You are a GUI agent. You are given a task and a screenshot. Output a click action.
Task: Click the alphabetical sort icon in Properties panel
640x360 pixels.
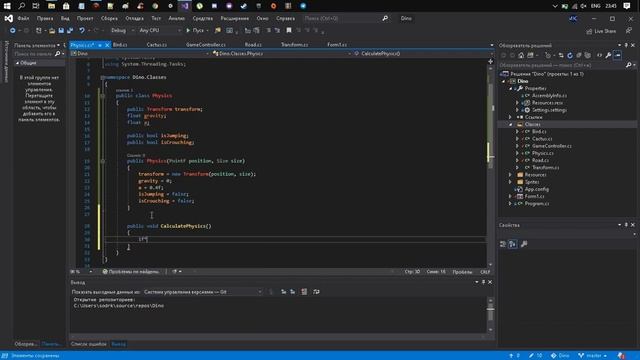coord(513,244)
